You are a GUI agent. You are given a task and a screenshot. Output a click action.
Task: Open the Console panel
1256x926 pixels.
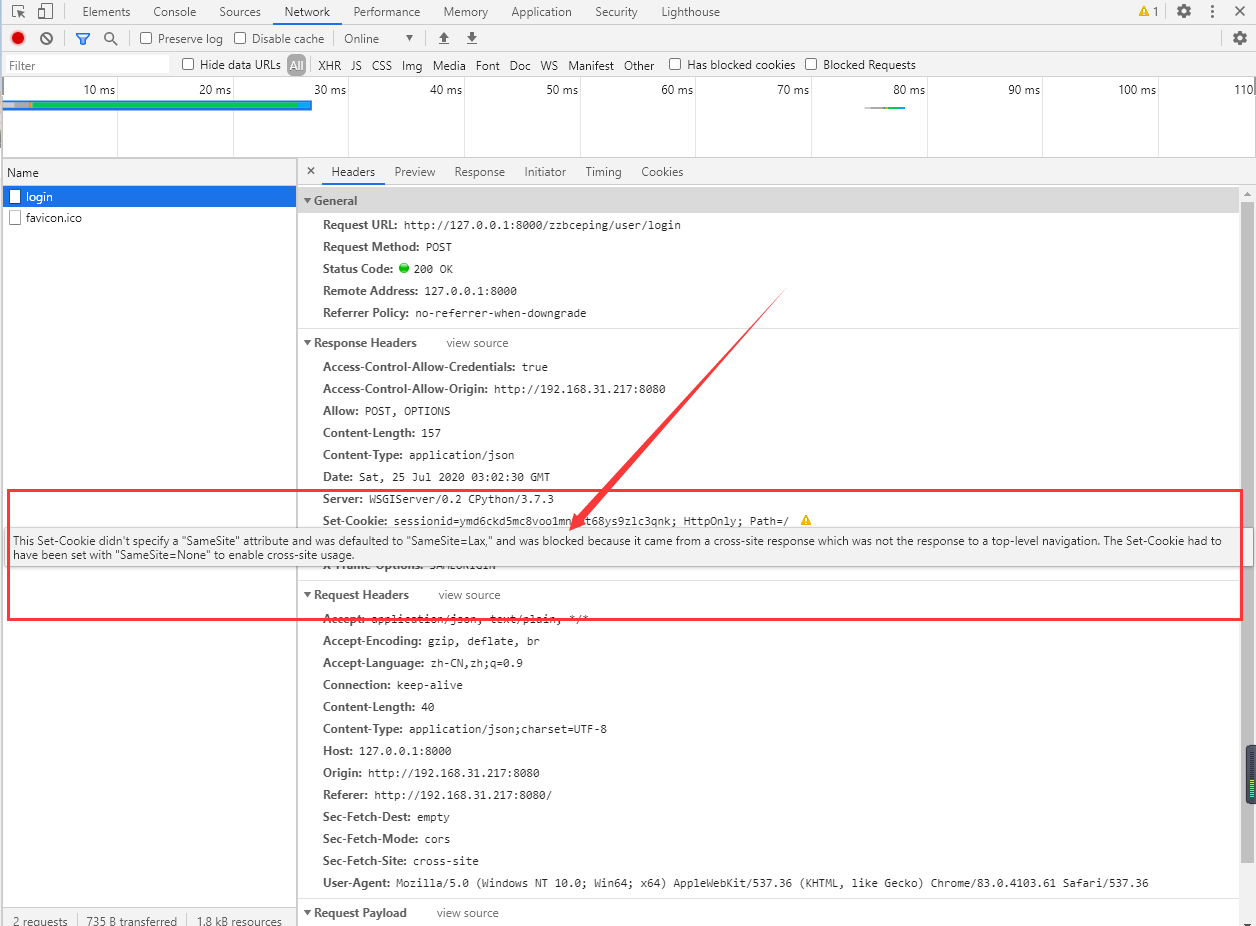click(x=175, y=12)
